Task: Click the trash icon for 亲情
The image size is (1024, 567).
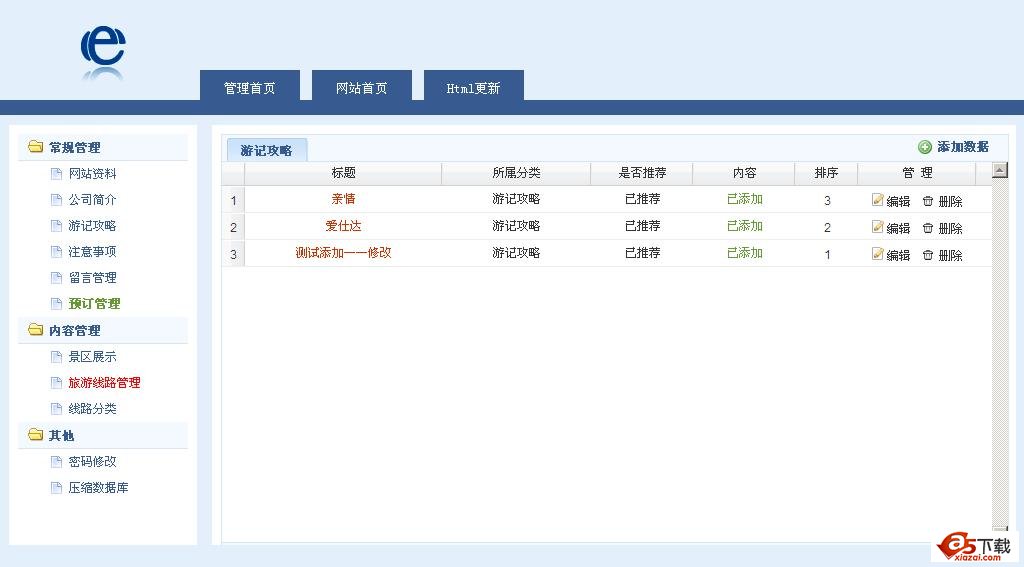Action: 927,201
